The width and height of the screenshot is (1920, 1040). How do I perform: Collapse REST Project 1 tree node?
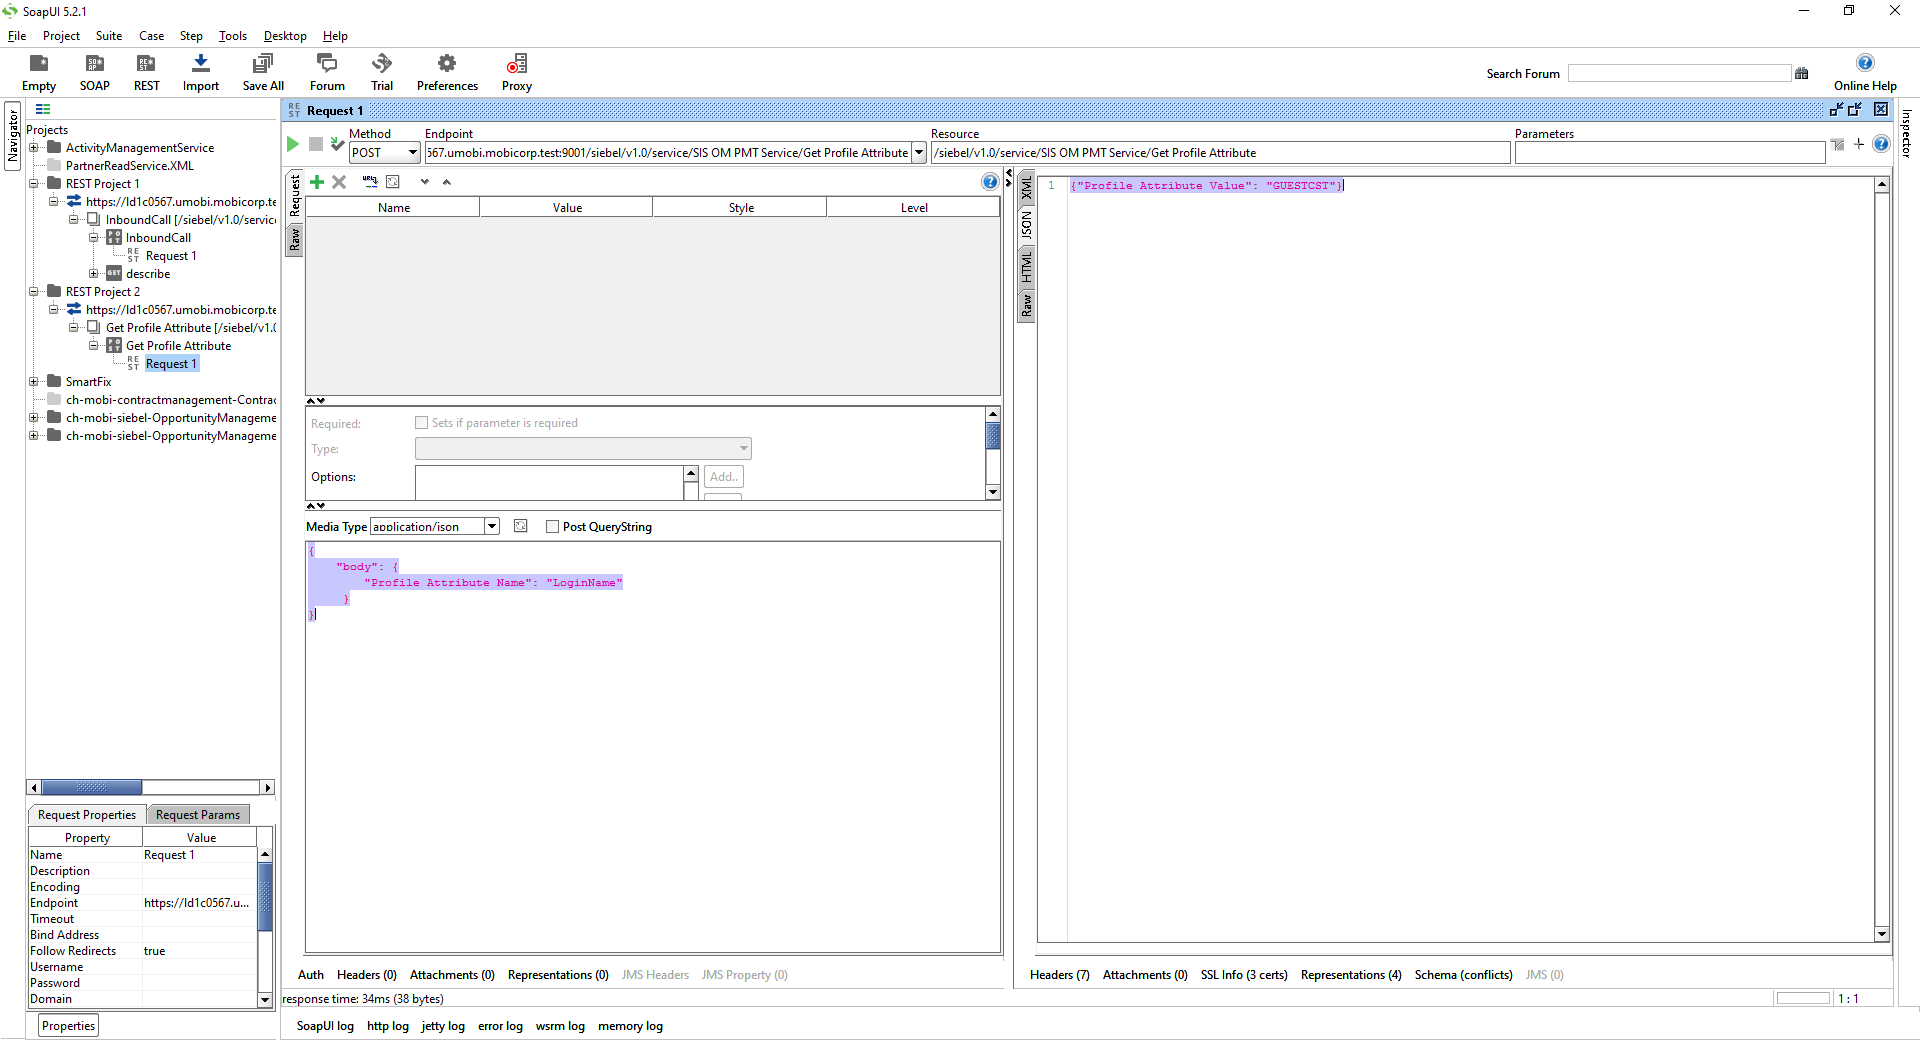[x=33, y=184]
